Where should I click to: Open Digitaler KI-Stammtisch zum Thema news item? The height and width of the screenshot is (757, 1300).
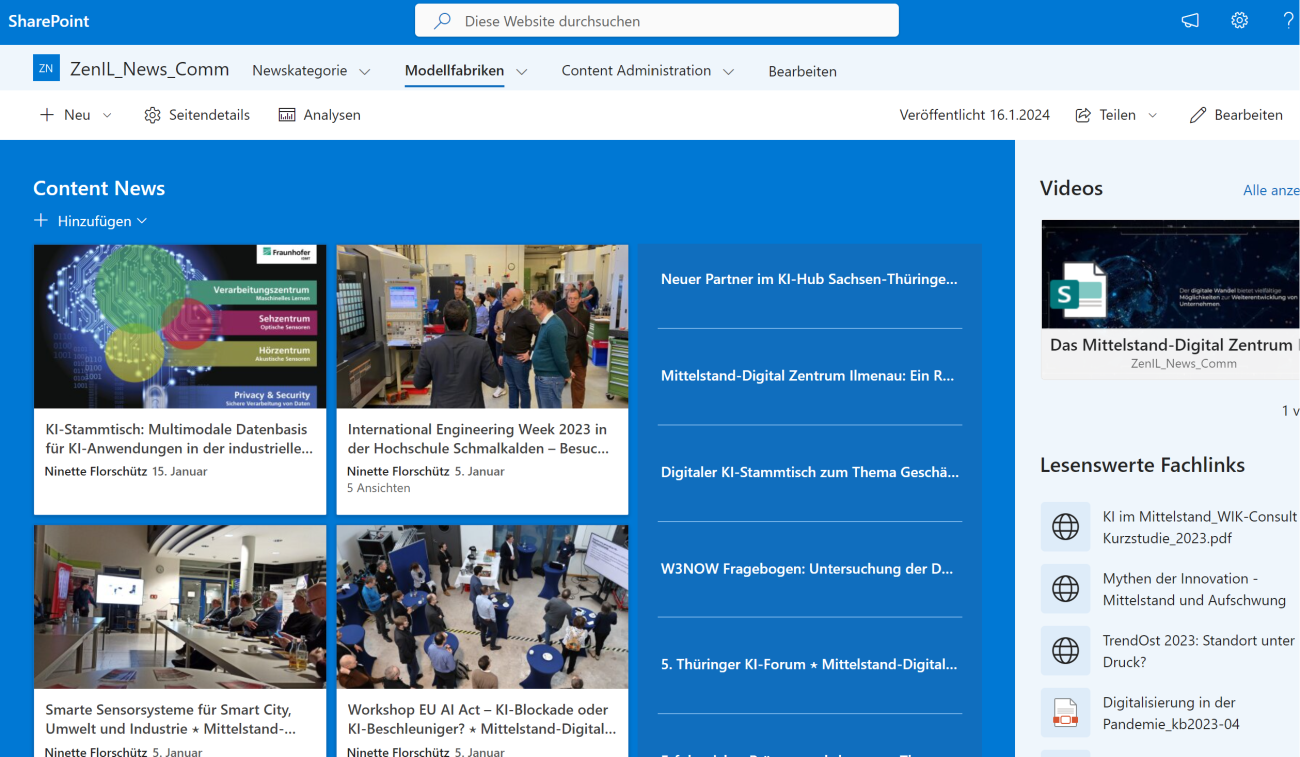809,472
